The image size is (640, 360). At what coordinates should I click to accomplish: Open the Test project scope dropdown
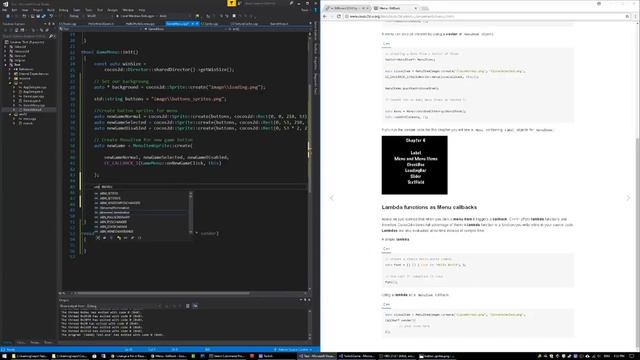point(100,29)
